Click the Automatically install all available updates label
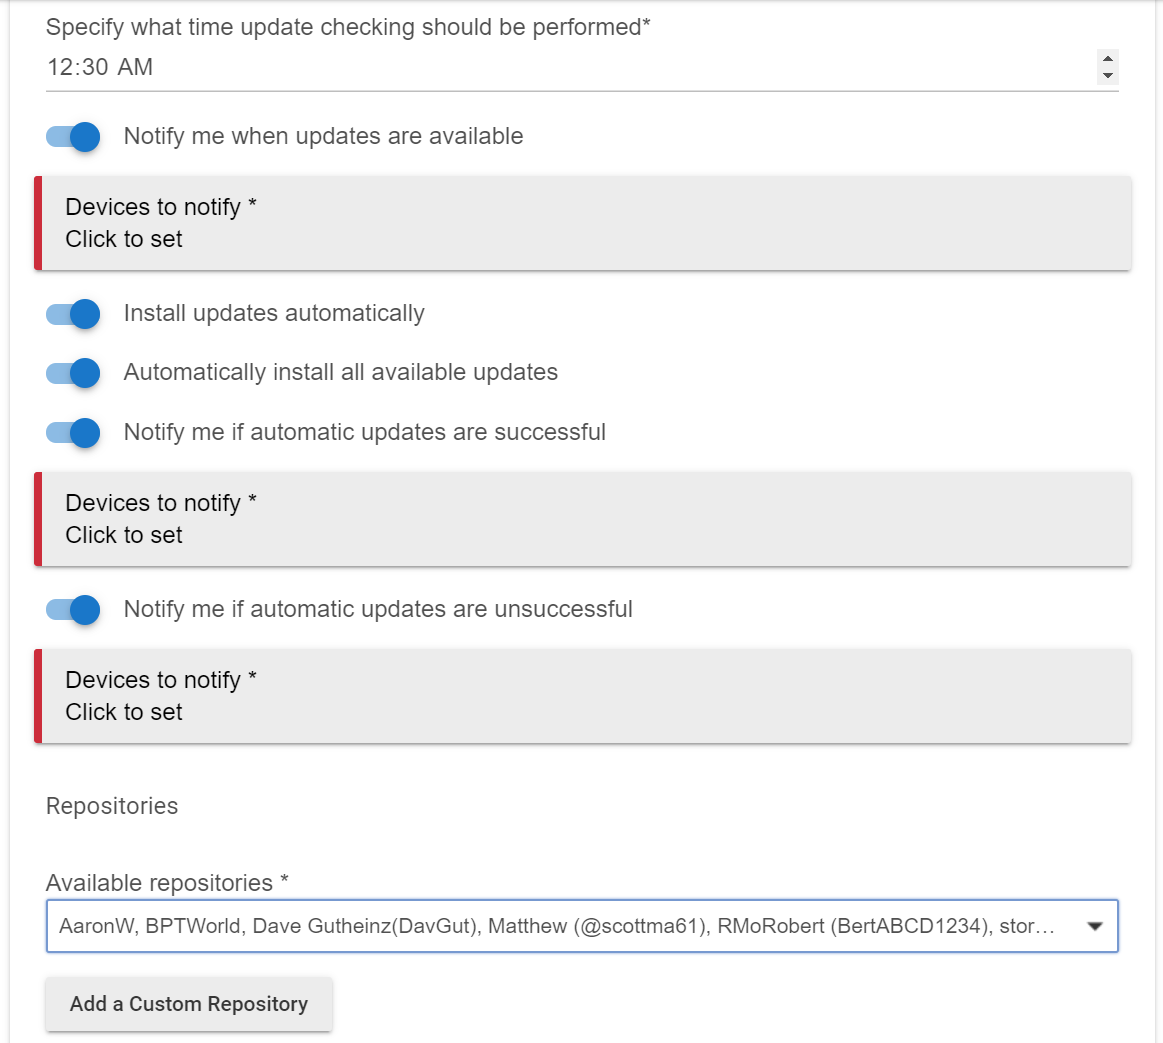This screenshot has height=1043, width=1163. point(340,372)
